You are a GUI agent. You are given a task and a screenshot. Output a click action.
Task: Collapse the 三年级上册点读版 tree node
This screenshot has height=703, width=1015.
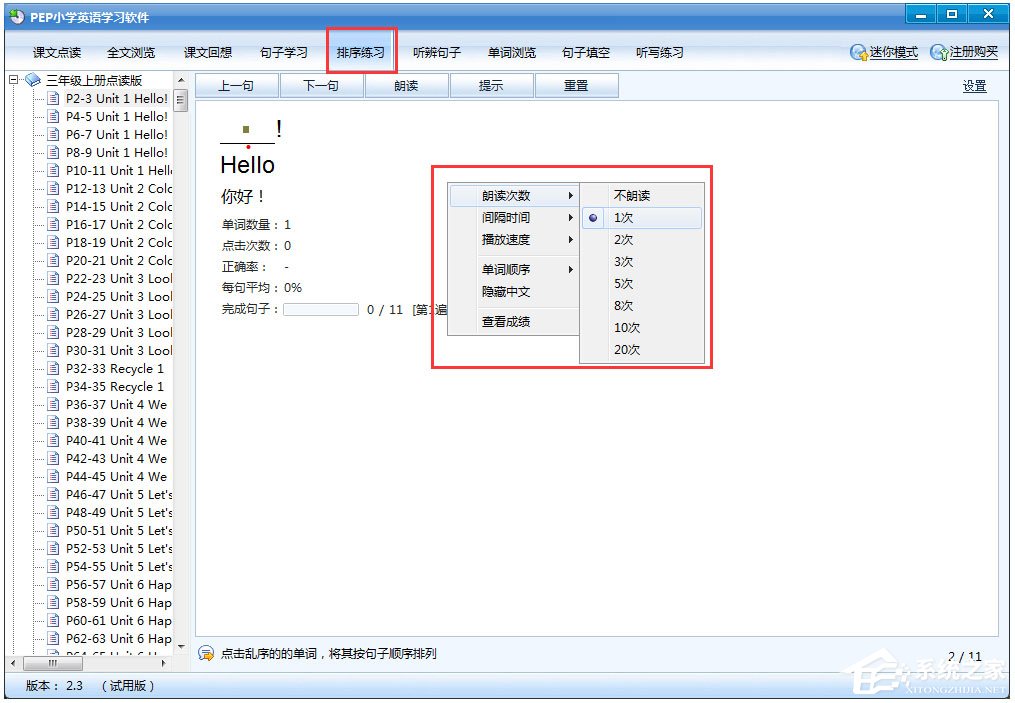[x=12, y=79]
